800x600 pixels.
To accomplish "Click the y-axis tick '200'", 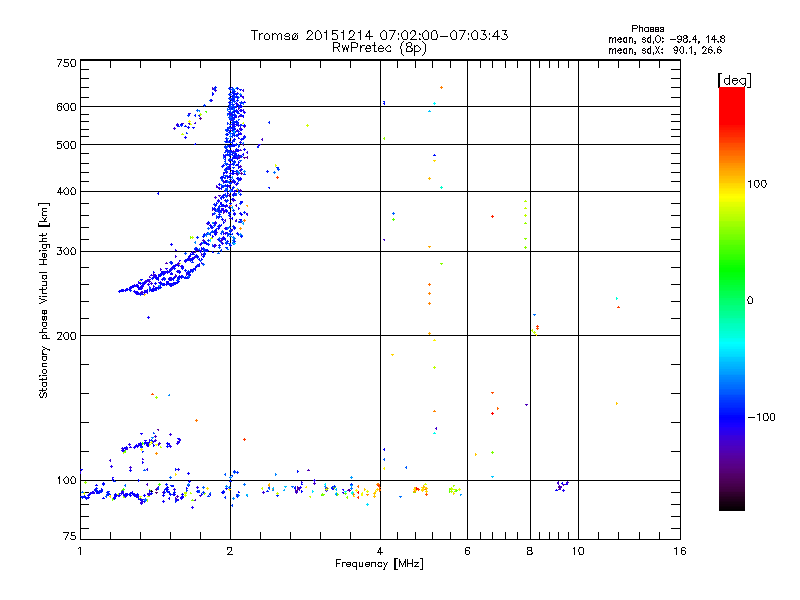I will click(x=66, y=336).
